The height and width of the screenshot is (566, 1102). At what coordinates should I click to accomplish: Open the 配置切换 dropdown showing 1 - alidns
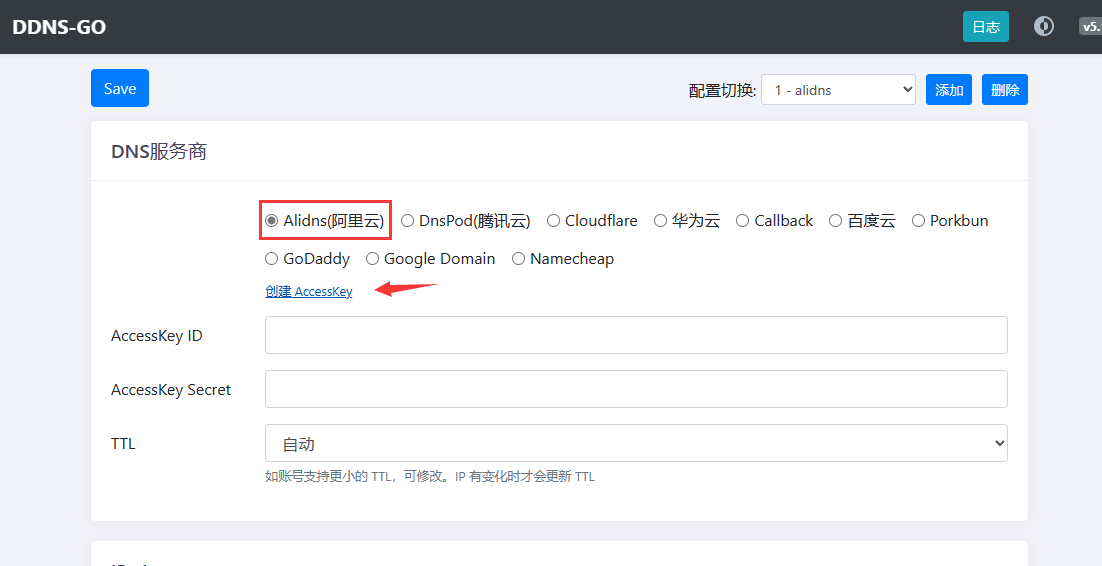click(838, 90)
